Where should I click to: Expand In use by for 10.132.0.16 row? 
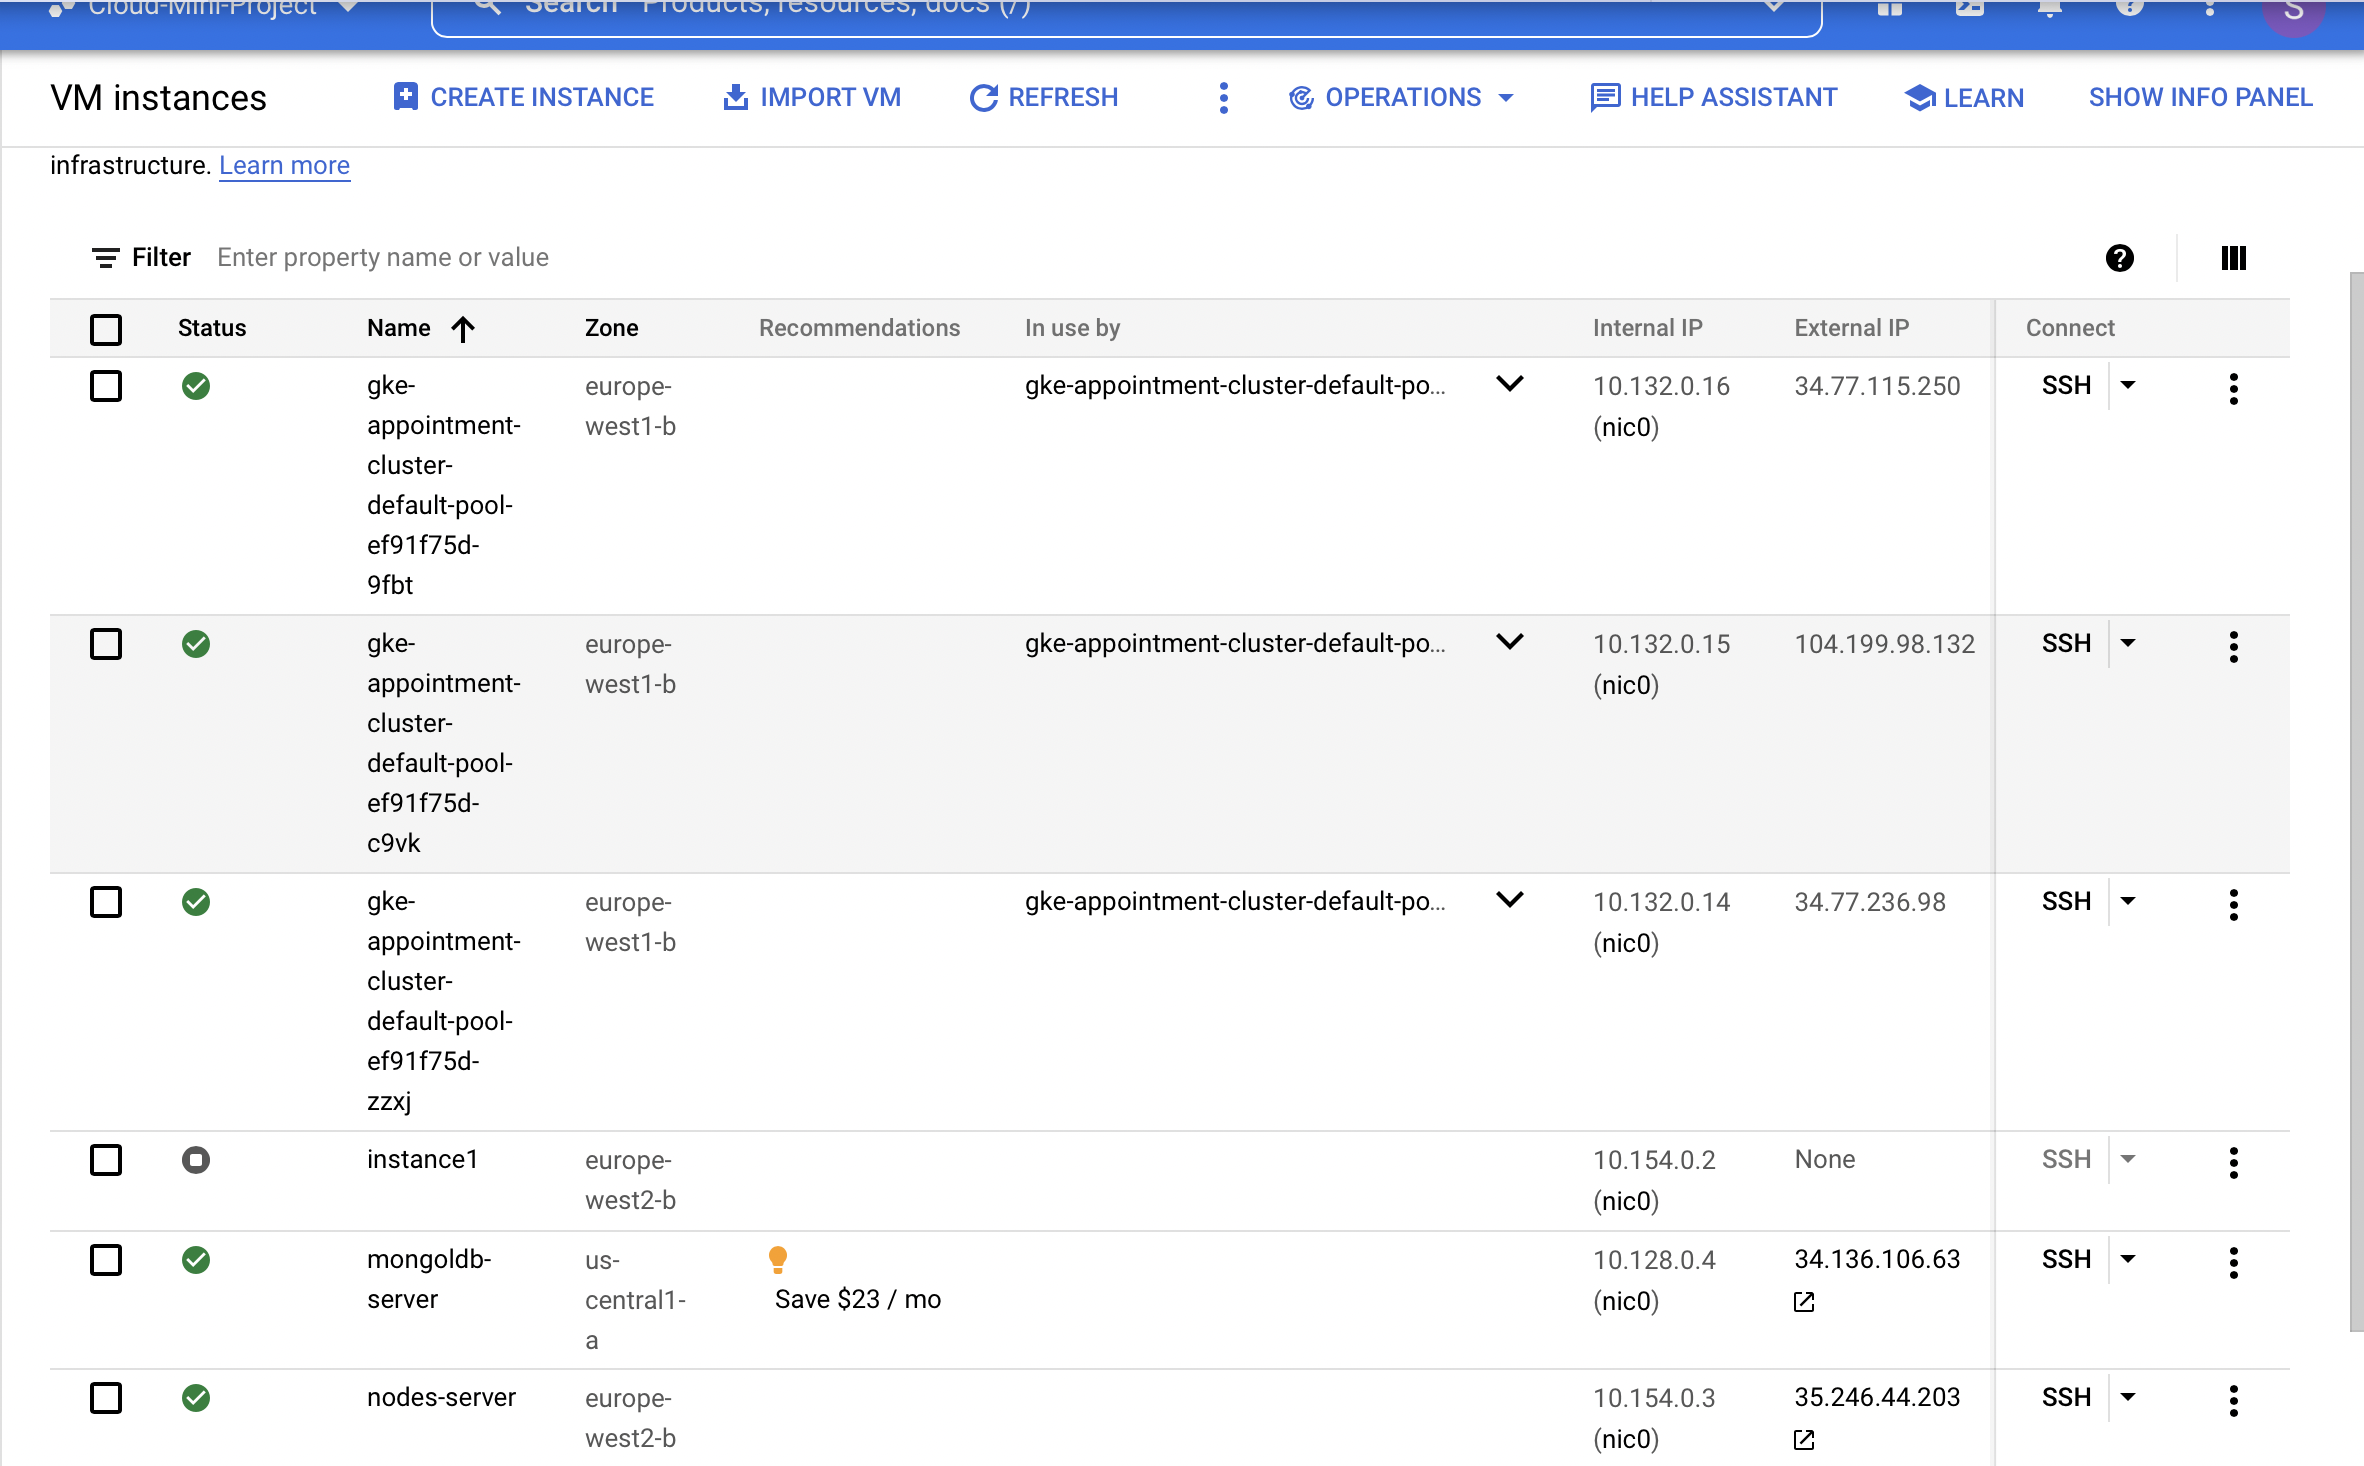(1510, 384)
